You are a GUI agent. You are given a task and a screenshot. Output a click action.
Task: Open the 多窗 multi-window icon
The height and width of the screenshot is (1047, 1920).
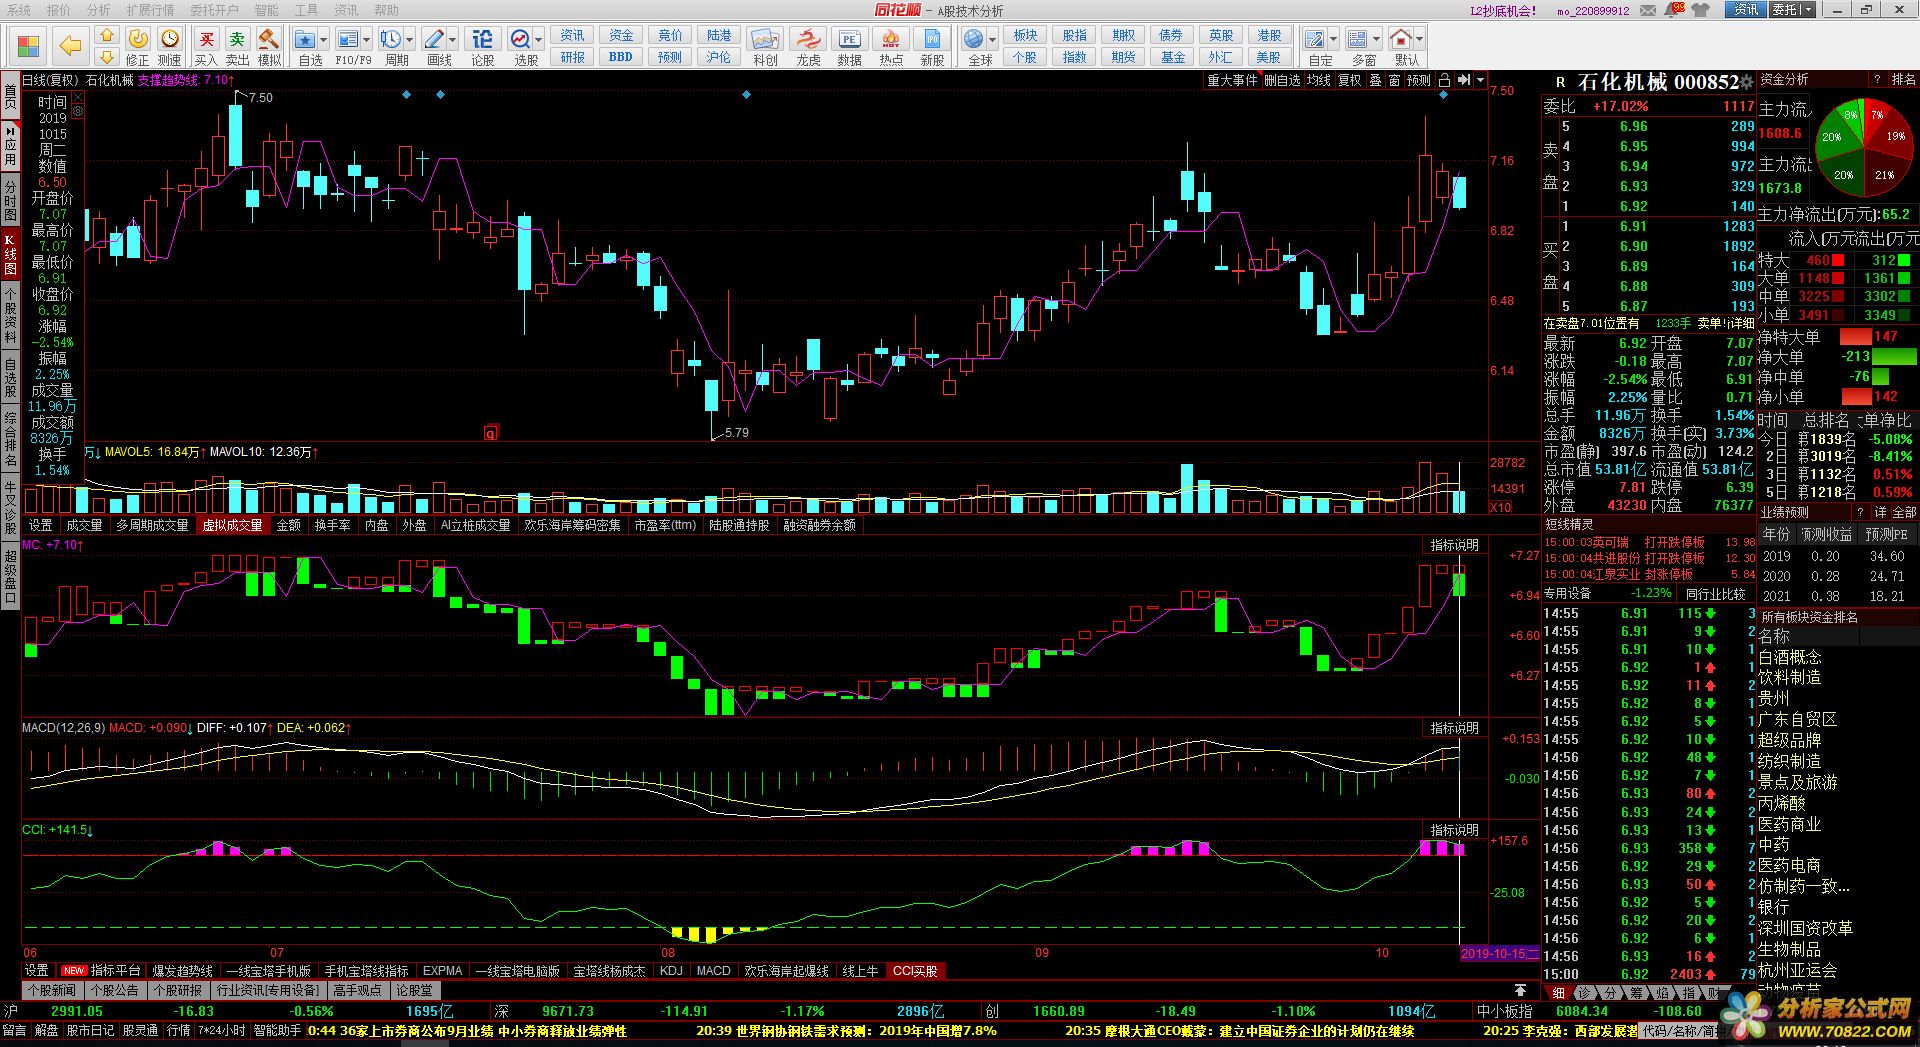pyautogui.click(x=1357, y=39)
